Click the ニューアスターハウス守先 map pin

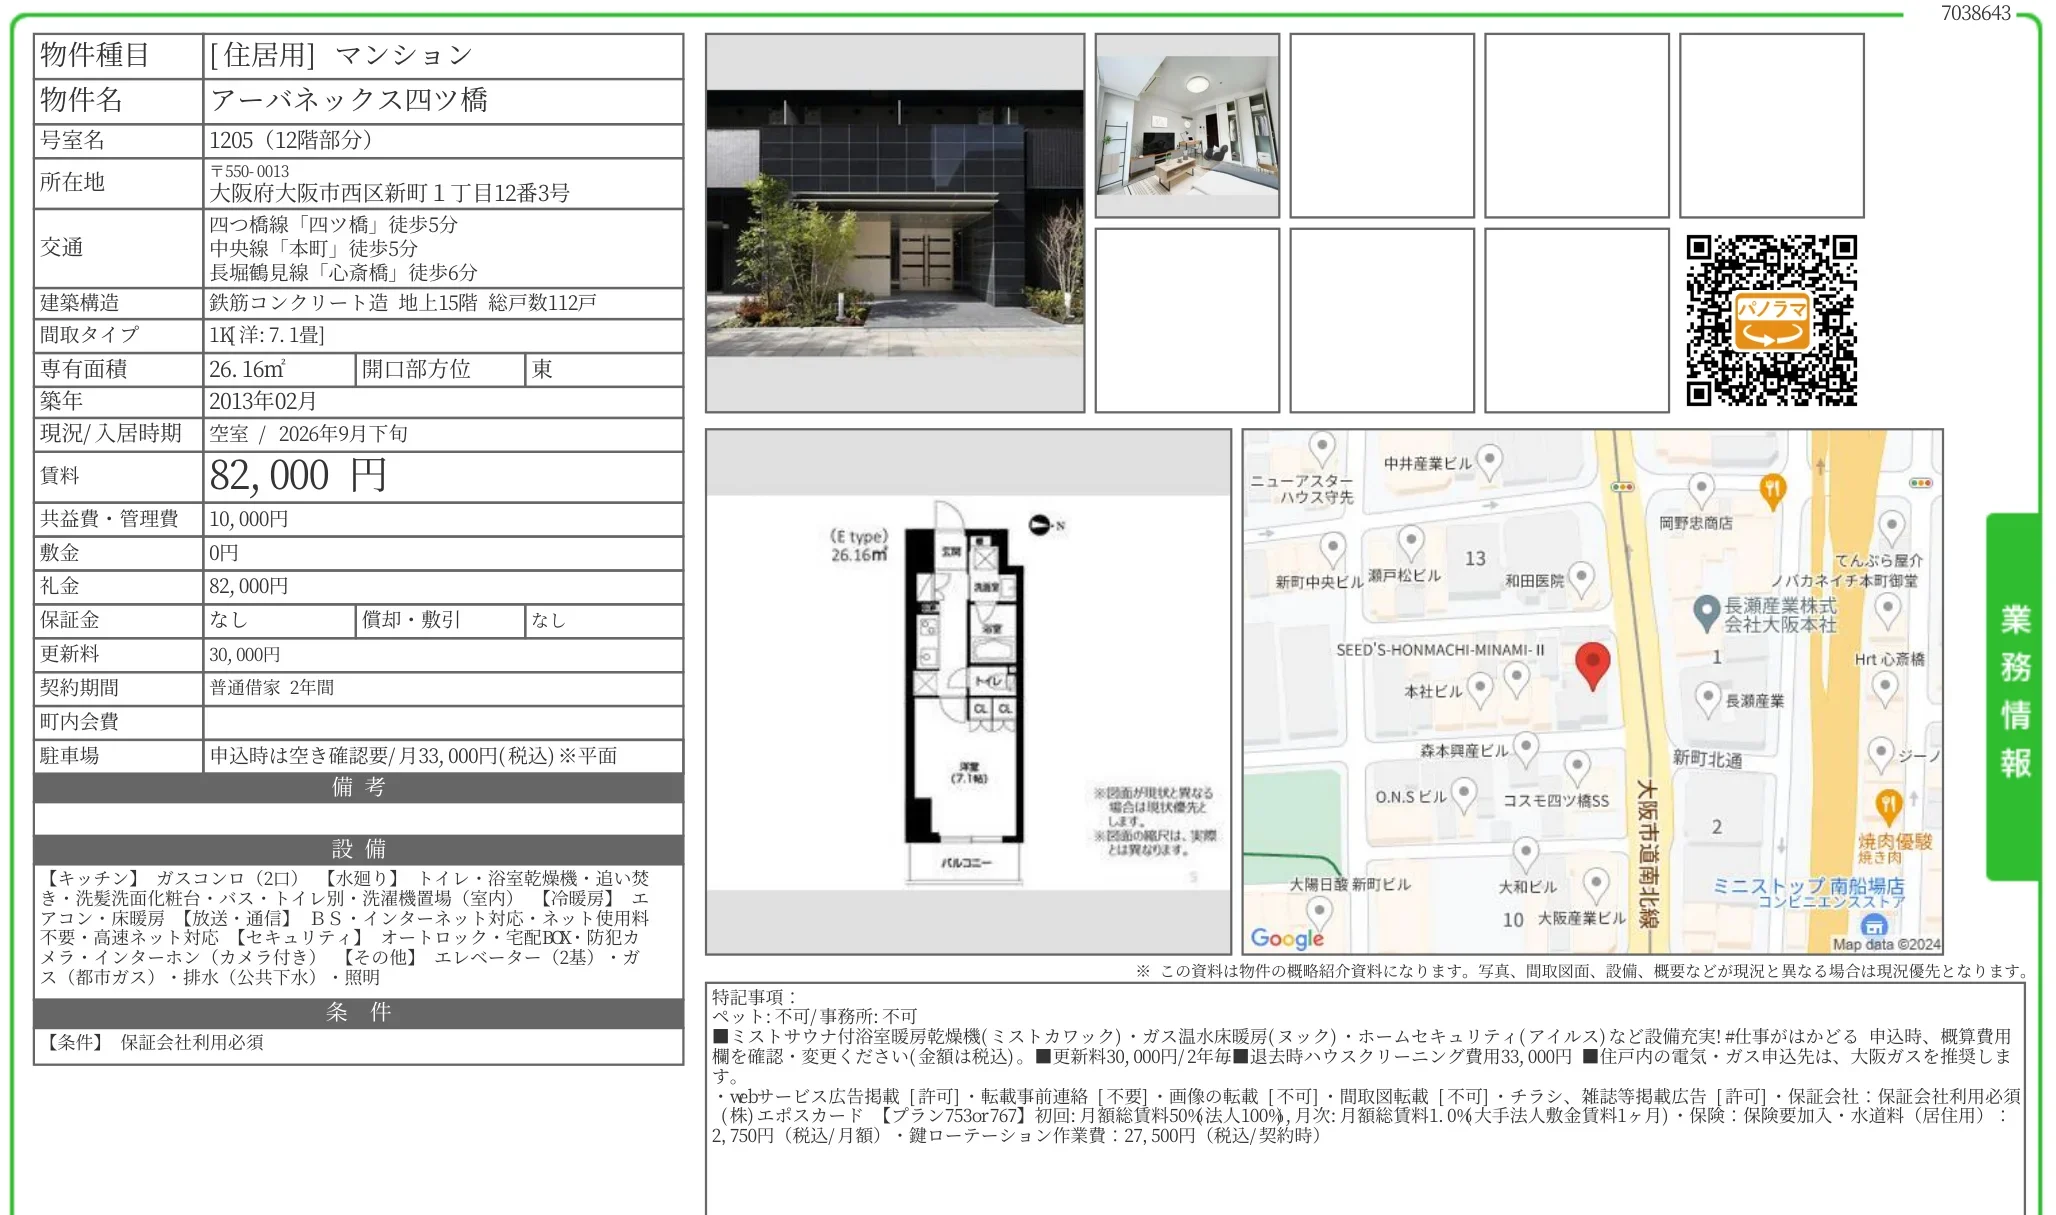point(1322,449)
